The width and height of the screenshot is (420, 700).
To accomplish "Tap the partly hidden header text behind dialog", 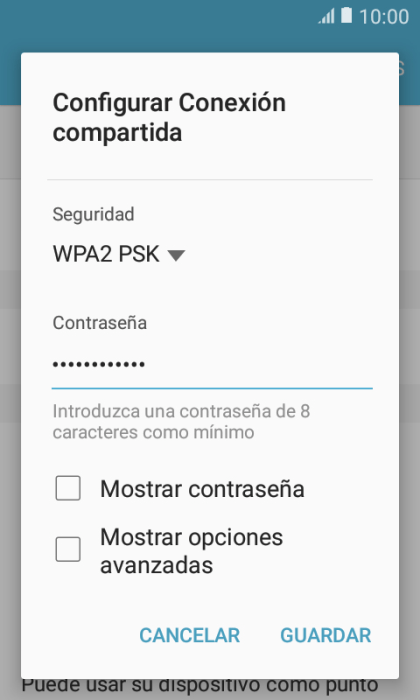I will (x=402, y=68).
